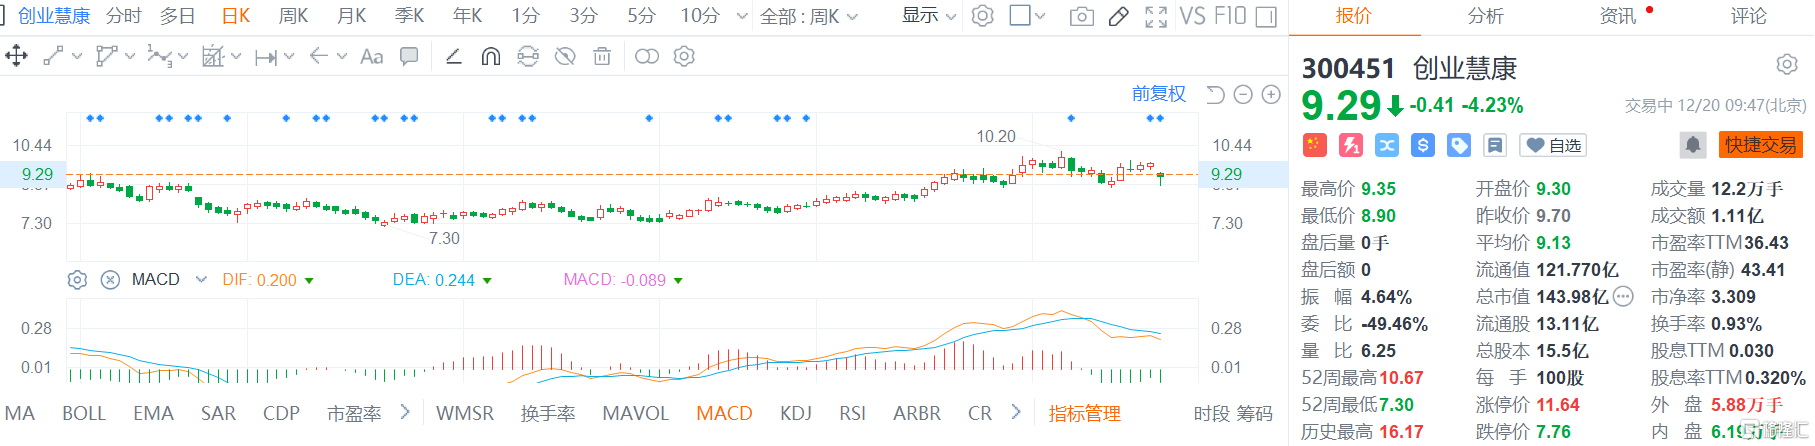The width and height of the screenshot is (1815, 446).
Task: Reset the chart zoom with undo arrow
Action: pyautogui.click(x=1215, y=95)
